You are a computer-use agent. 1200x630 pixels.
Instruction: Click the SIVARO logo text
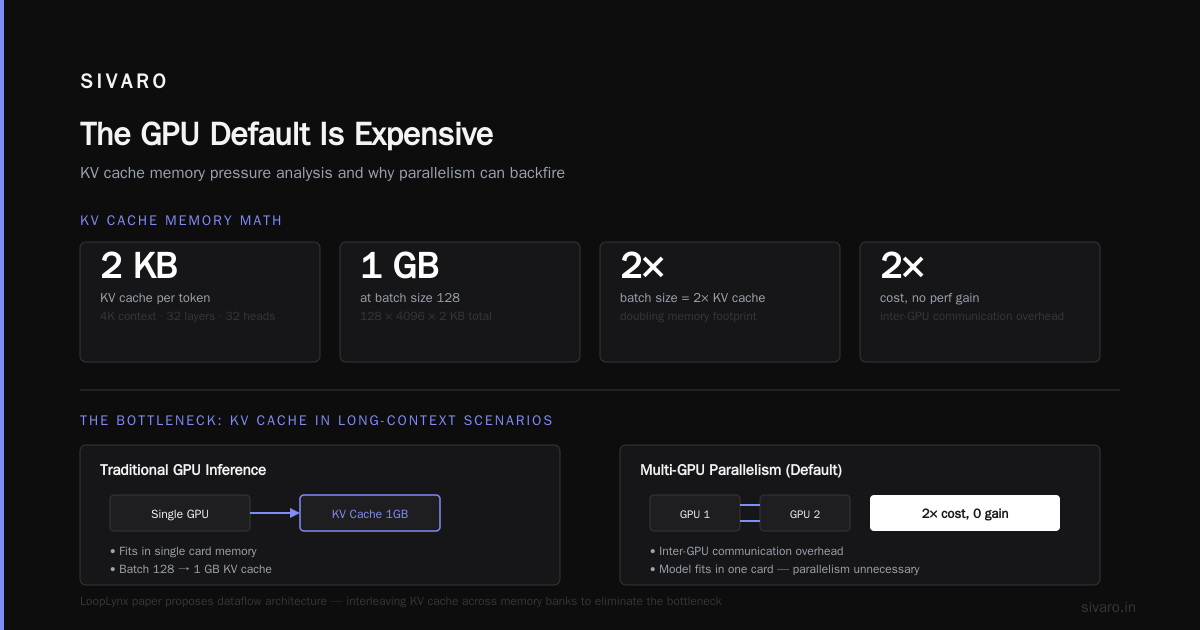[x=124, y=82]
